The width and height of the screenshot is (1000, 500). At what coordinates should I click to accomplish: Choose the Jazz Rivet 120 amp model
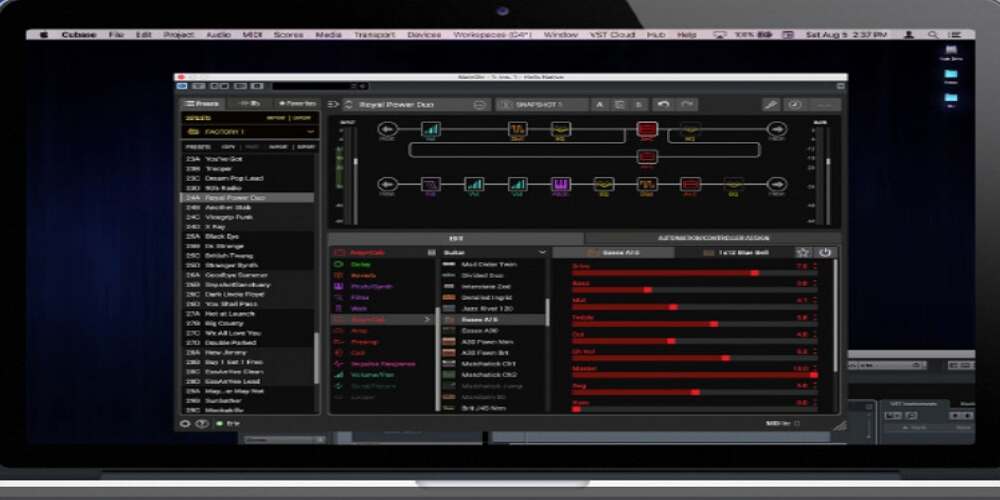click(x=487, y=309)
